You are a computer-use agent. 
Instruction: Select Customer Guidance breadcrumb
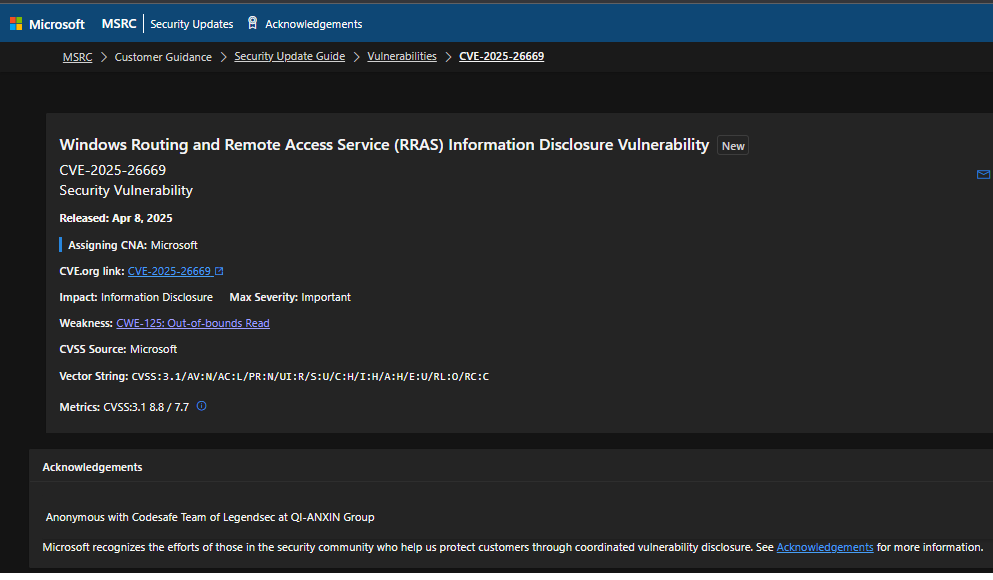pyautogui.click(x=163, y=57)
